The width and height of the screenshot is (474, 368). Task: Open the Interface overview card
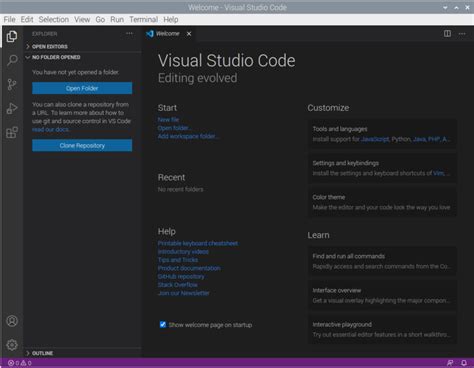[x=382, y=295]
